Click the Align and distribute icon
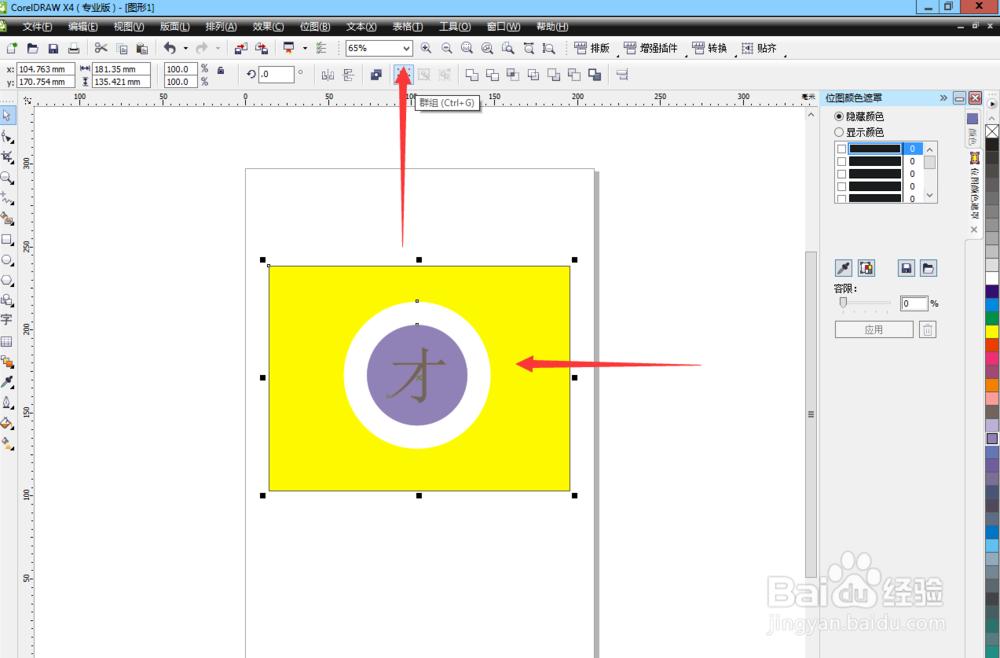Viewport: 1000px width, 658px height. [x=622, y=75]
